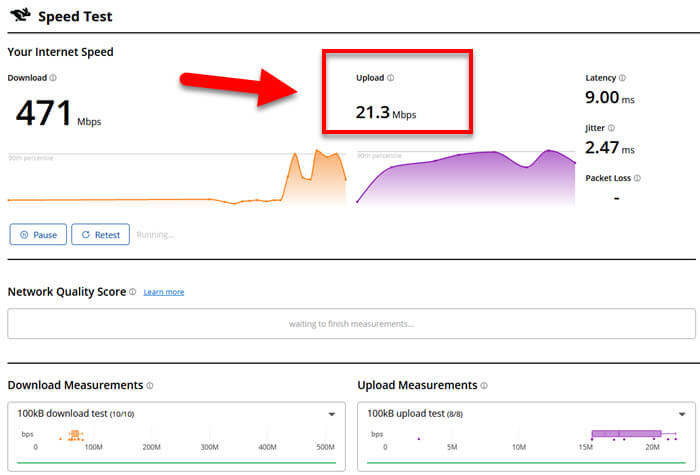The width and height of the screenshot is (700, 475).
Task: Select the 2.47 ms jitter value
Action: pos(610,148)
